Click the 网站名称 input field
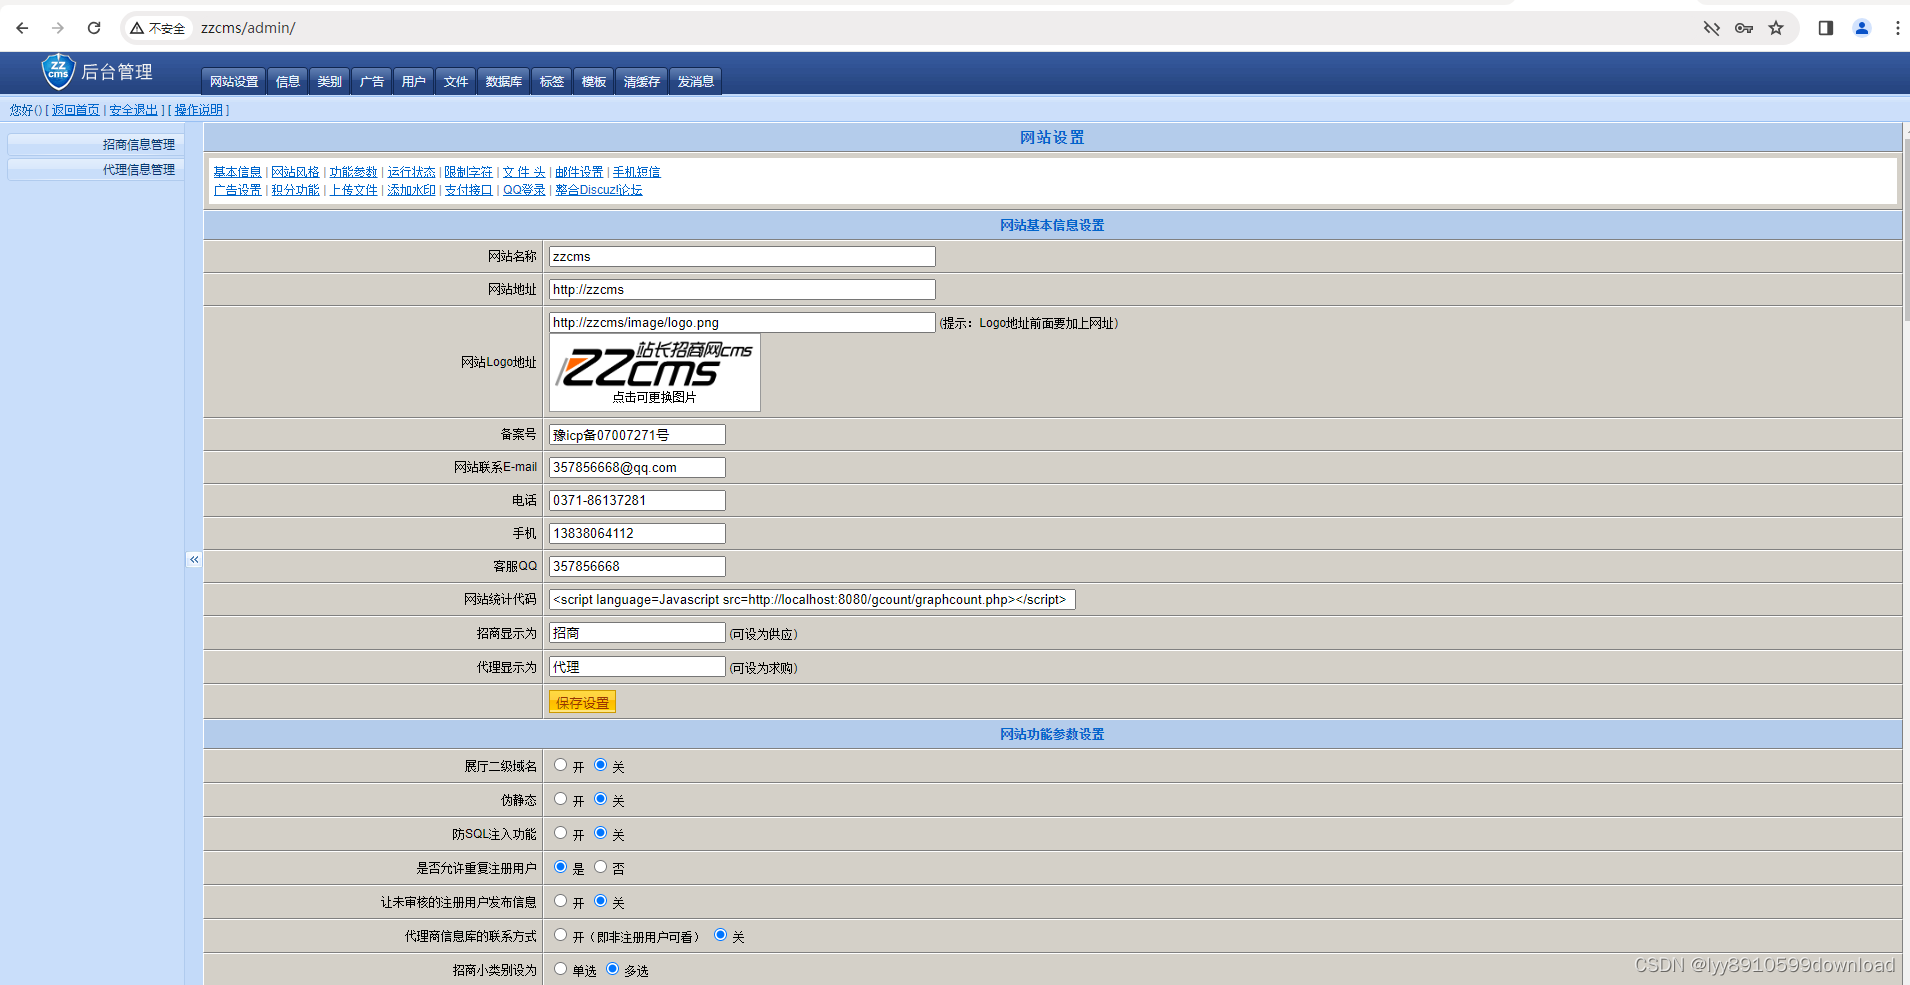This screenshot has width=1910, height=985. 742,257
